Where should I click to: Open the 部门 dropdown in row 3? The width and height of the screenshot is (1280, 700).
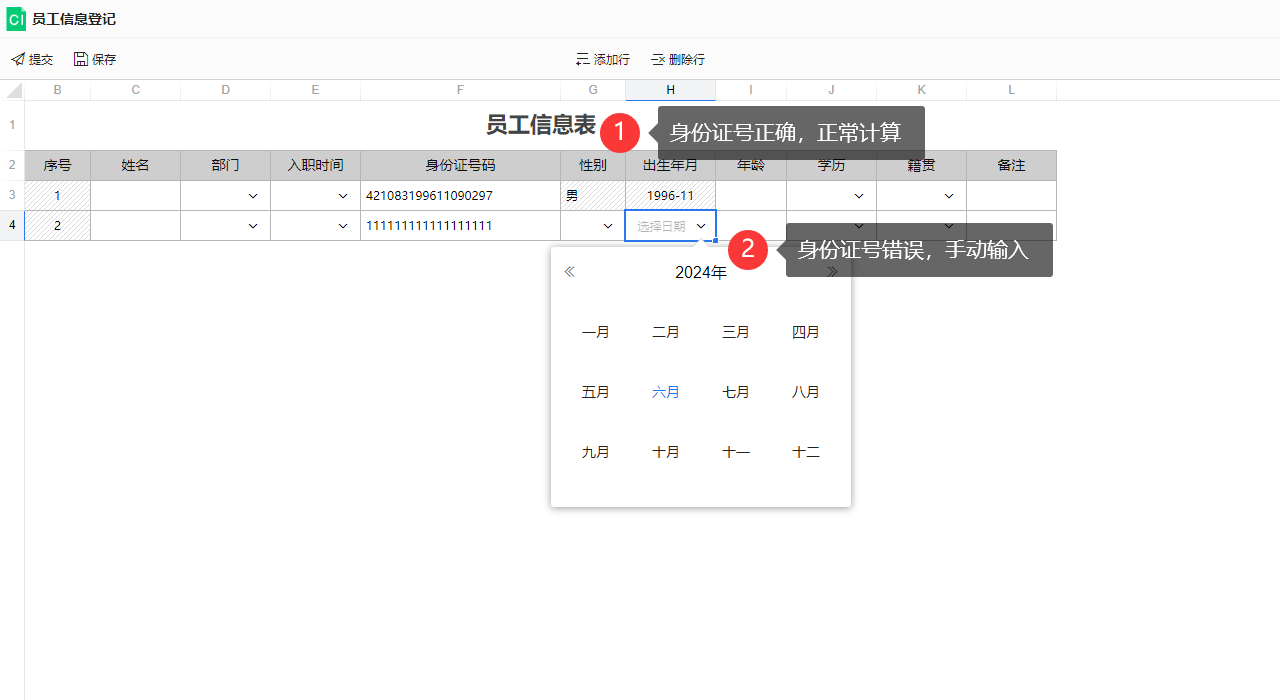coord(253,196)
